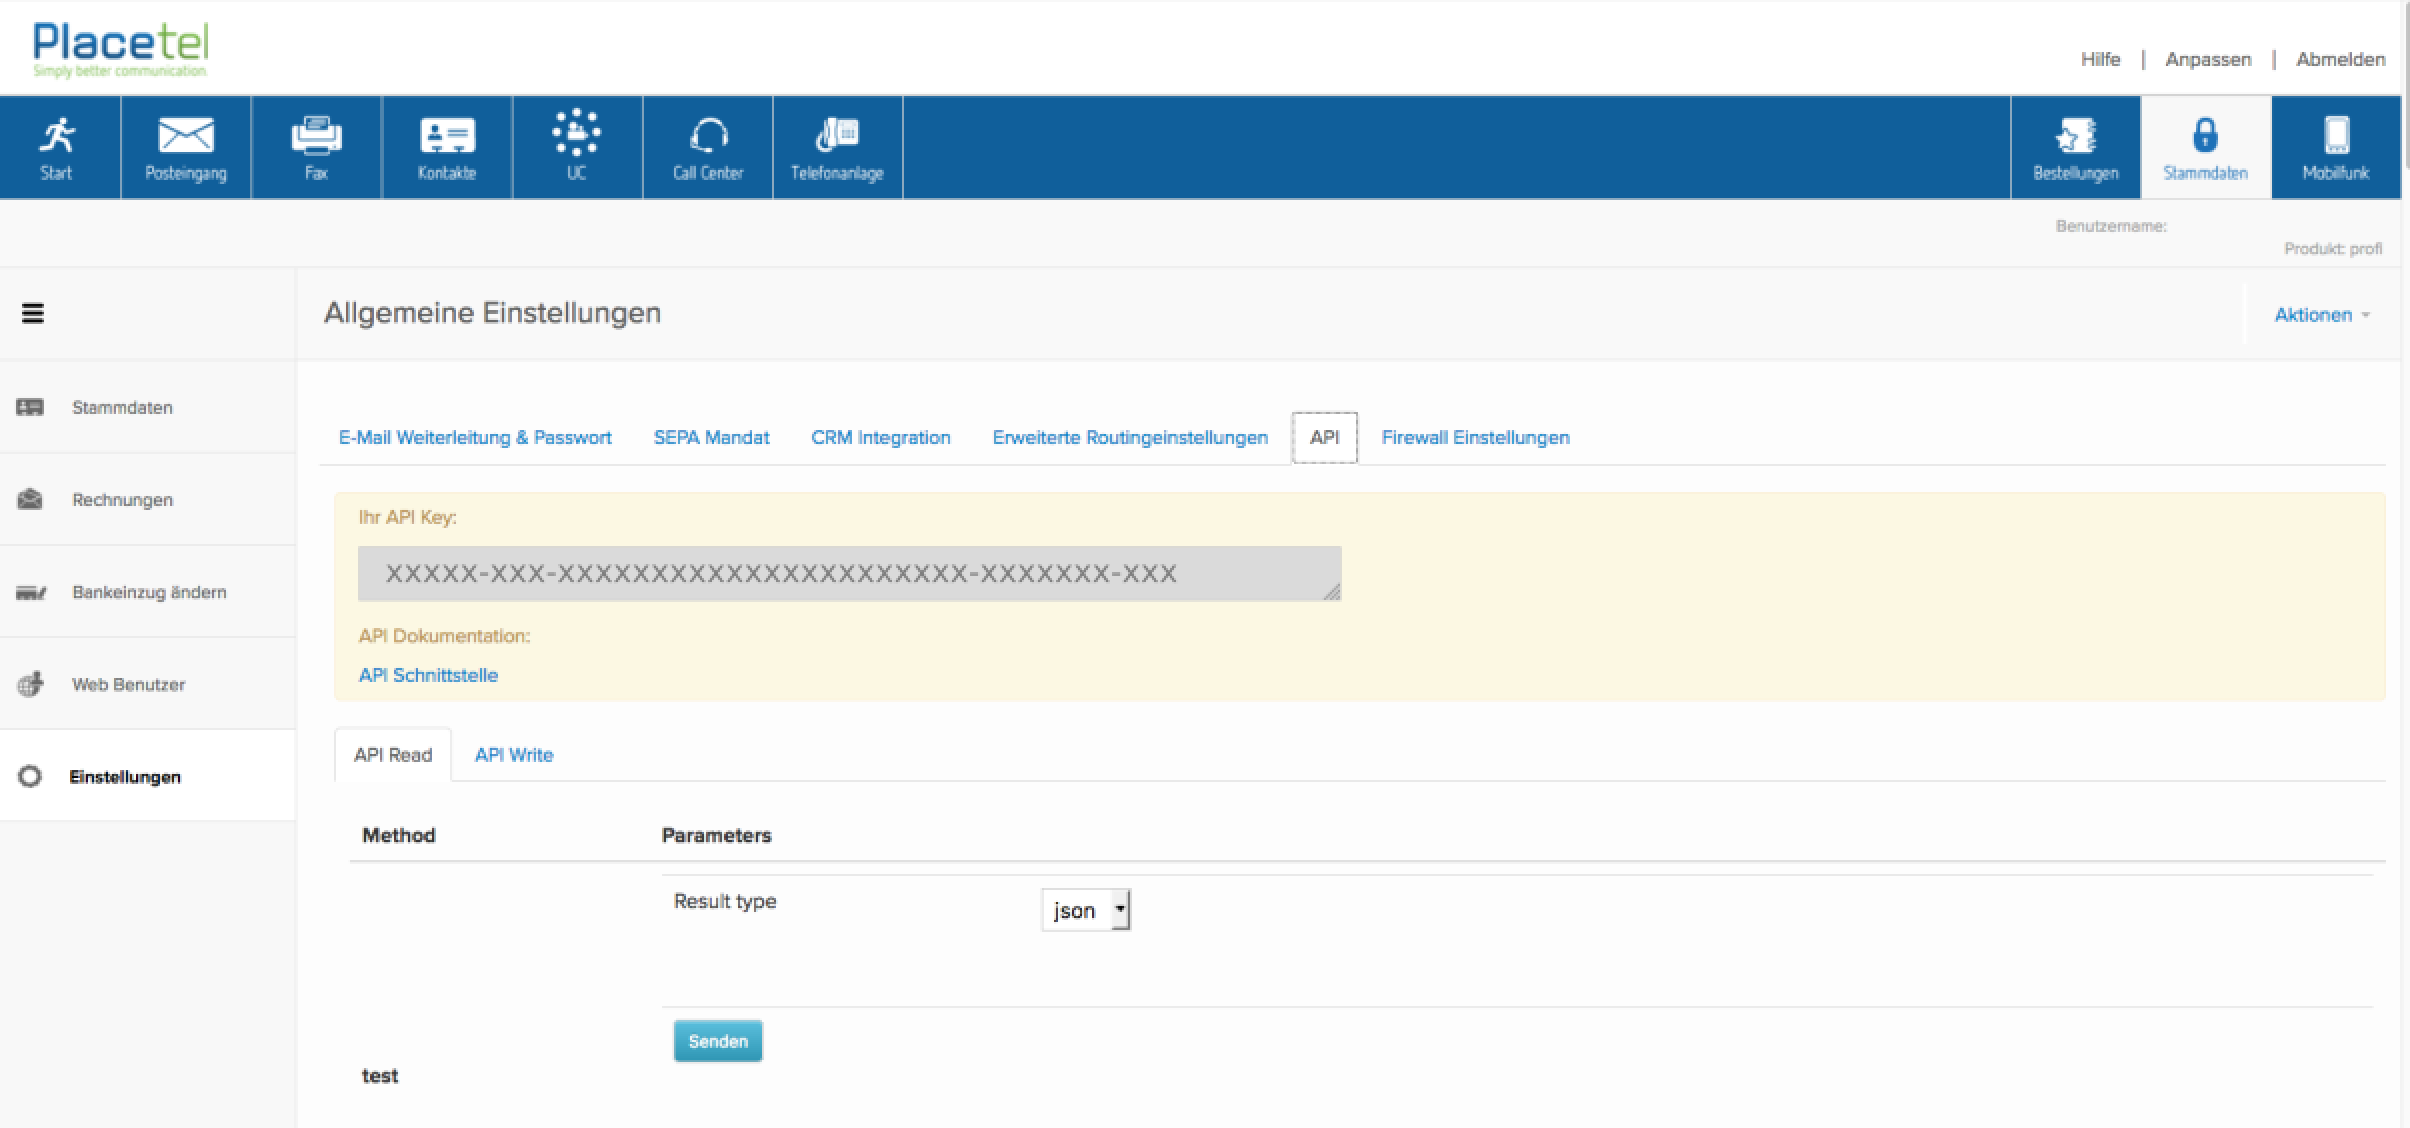
Task: Open Bestellungen orders icon
Action: (2075, 135)
